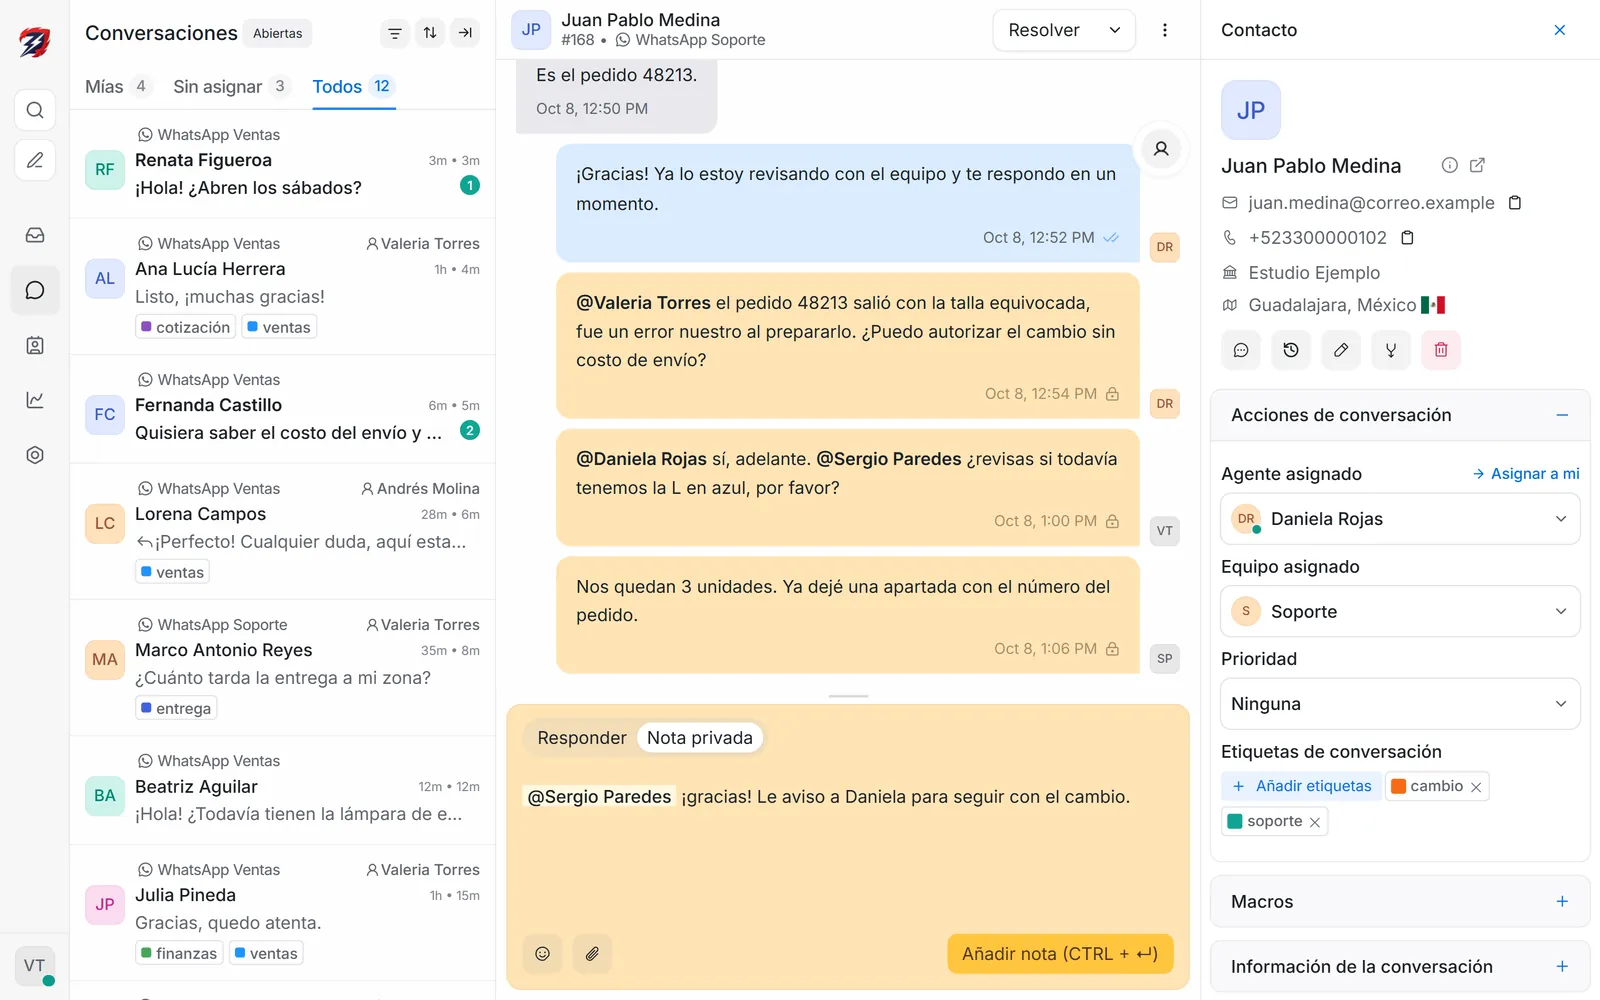
Task: Open contact profile in new window icon
Action: (x=1477, y=165)
